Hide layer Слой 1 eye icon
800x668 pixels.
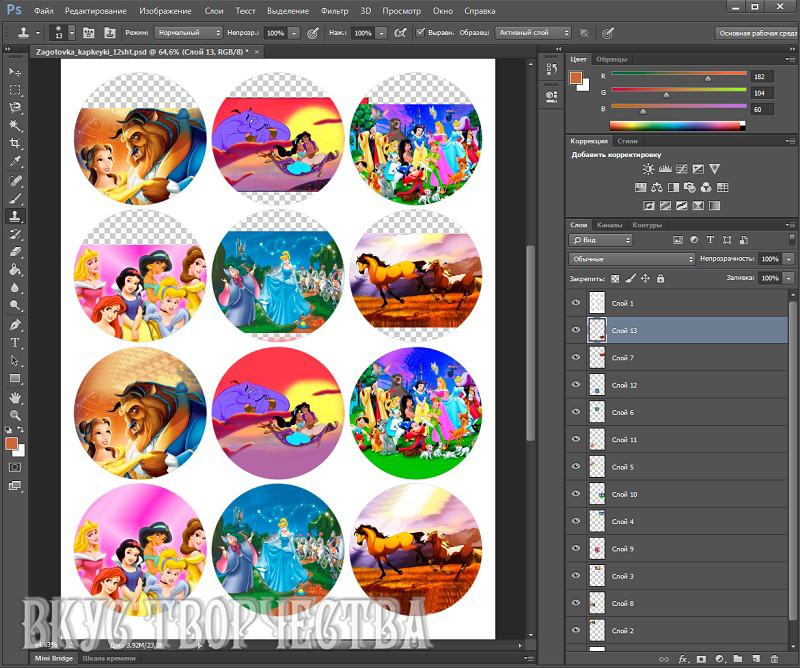click(576, 303)
